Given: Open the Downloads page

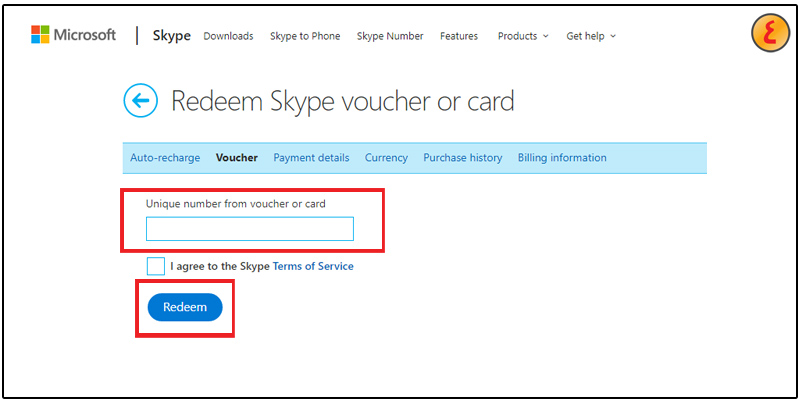Looking at the screenshot, I should point(228,36).
